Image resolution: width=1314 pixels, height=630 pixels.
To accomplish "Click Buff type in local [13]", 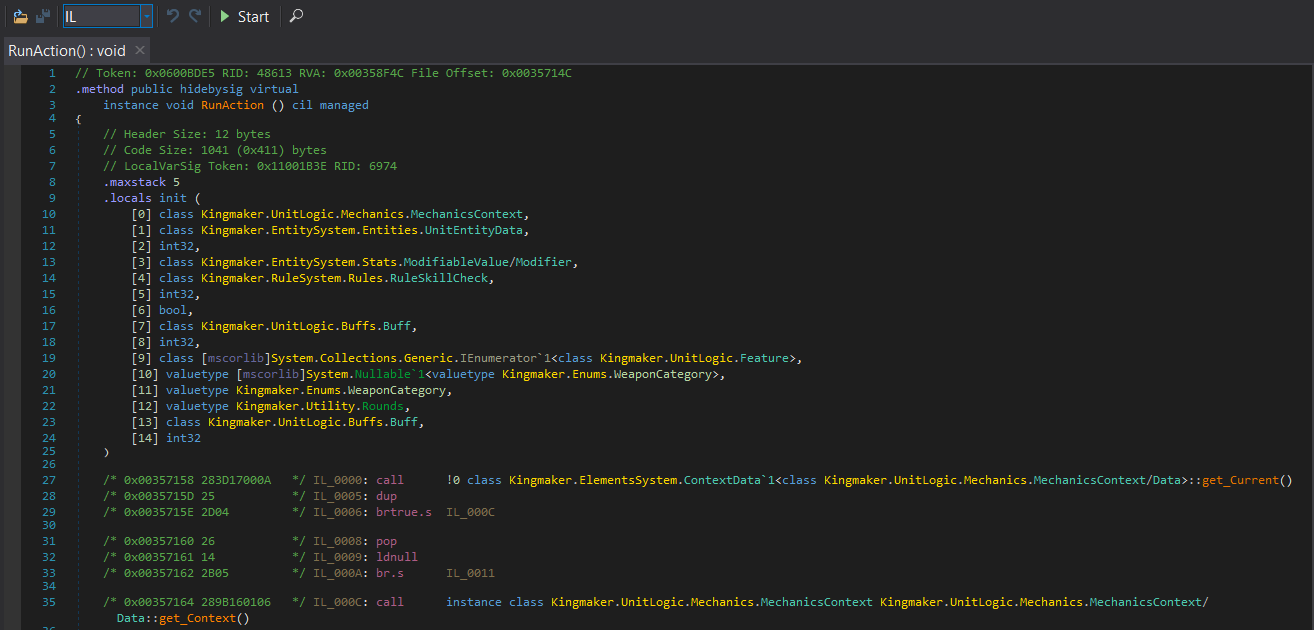I will coord(404,422).
